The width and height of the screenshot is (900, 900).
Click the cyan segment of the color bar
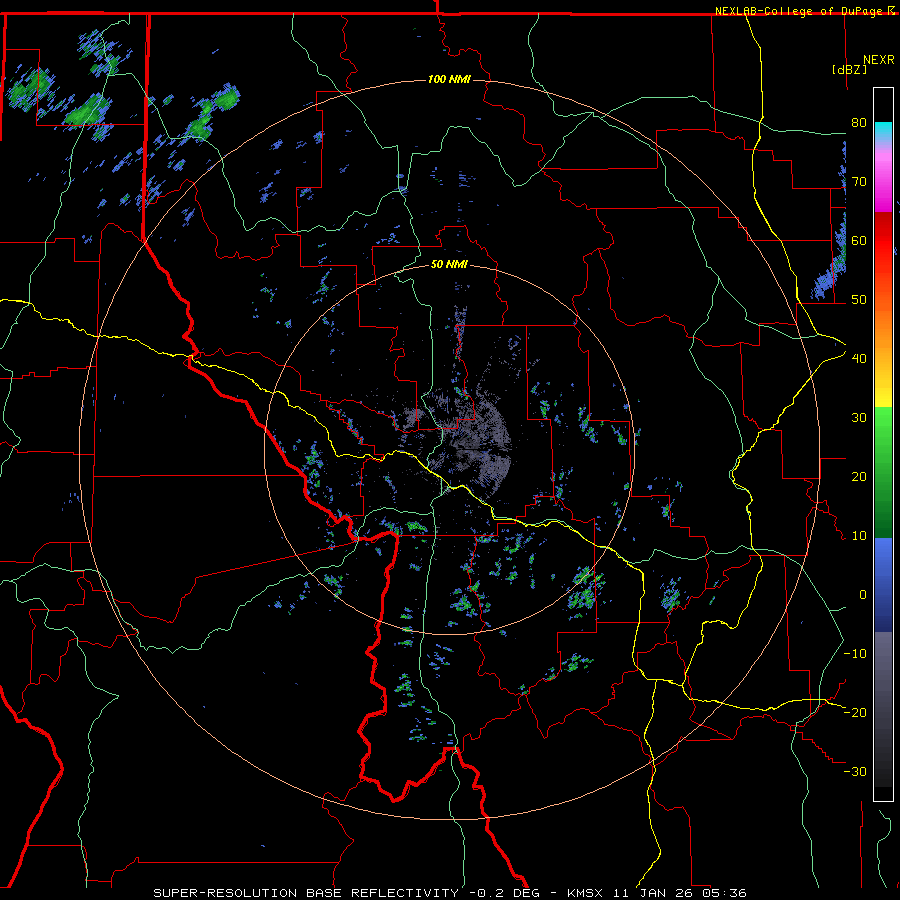tap(883, 131)
